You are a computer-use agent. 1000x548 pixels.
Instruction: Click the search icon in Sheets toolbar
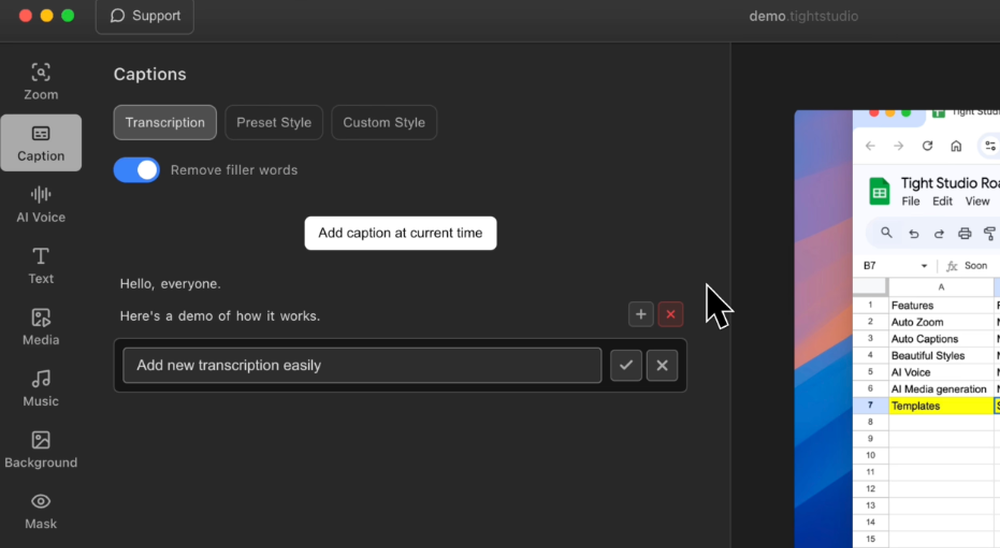(886, 233)
